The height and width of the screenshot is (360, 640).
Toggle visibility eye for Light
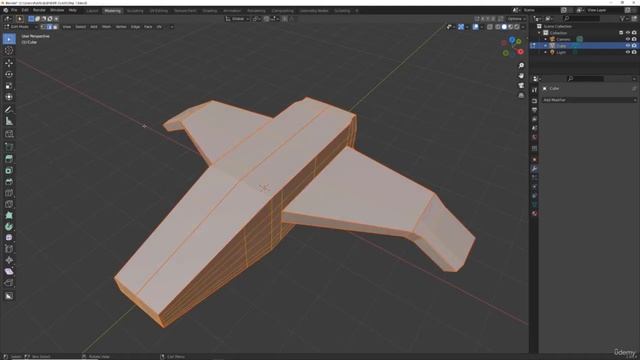628,52
